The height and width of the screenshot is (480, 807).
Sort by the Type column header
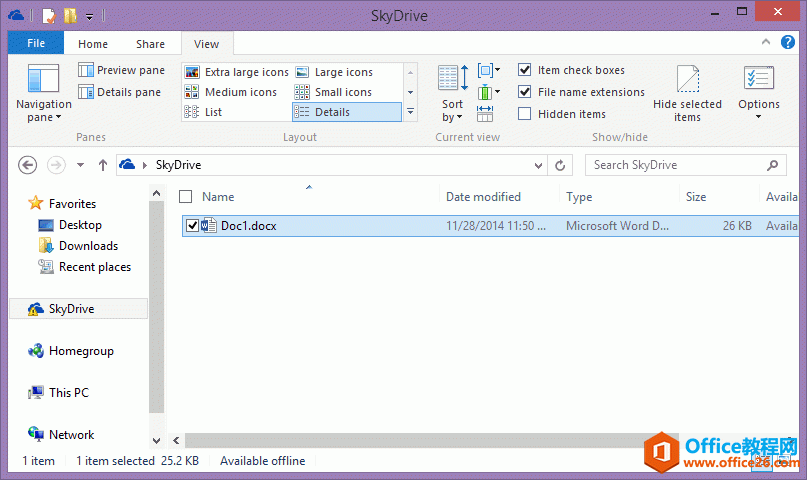click(x=579, y=197)
